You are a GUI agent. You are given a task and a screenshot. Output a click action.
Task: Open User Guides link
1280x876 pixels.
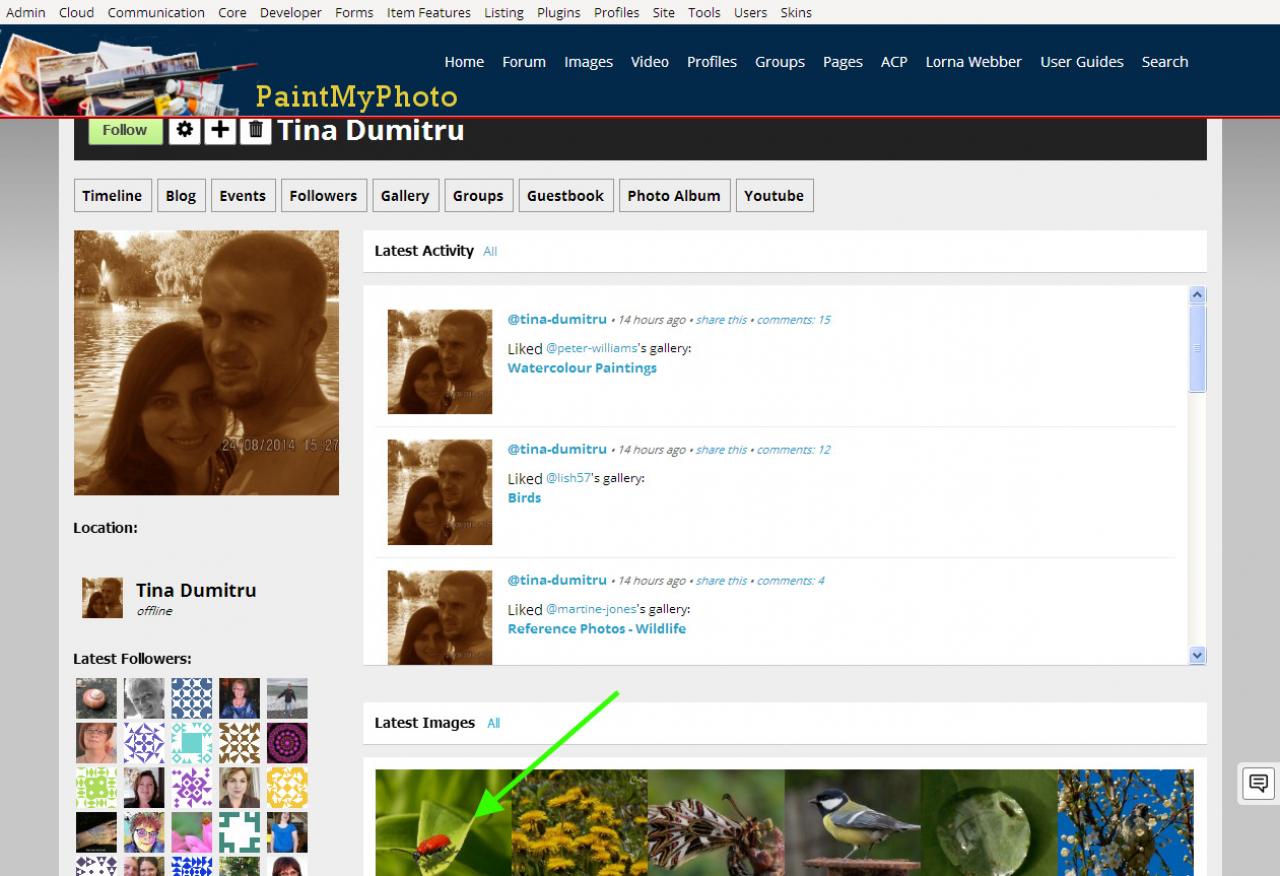click(x=1082, y=62)
